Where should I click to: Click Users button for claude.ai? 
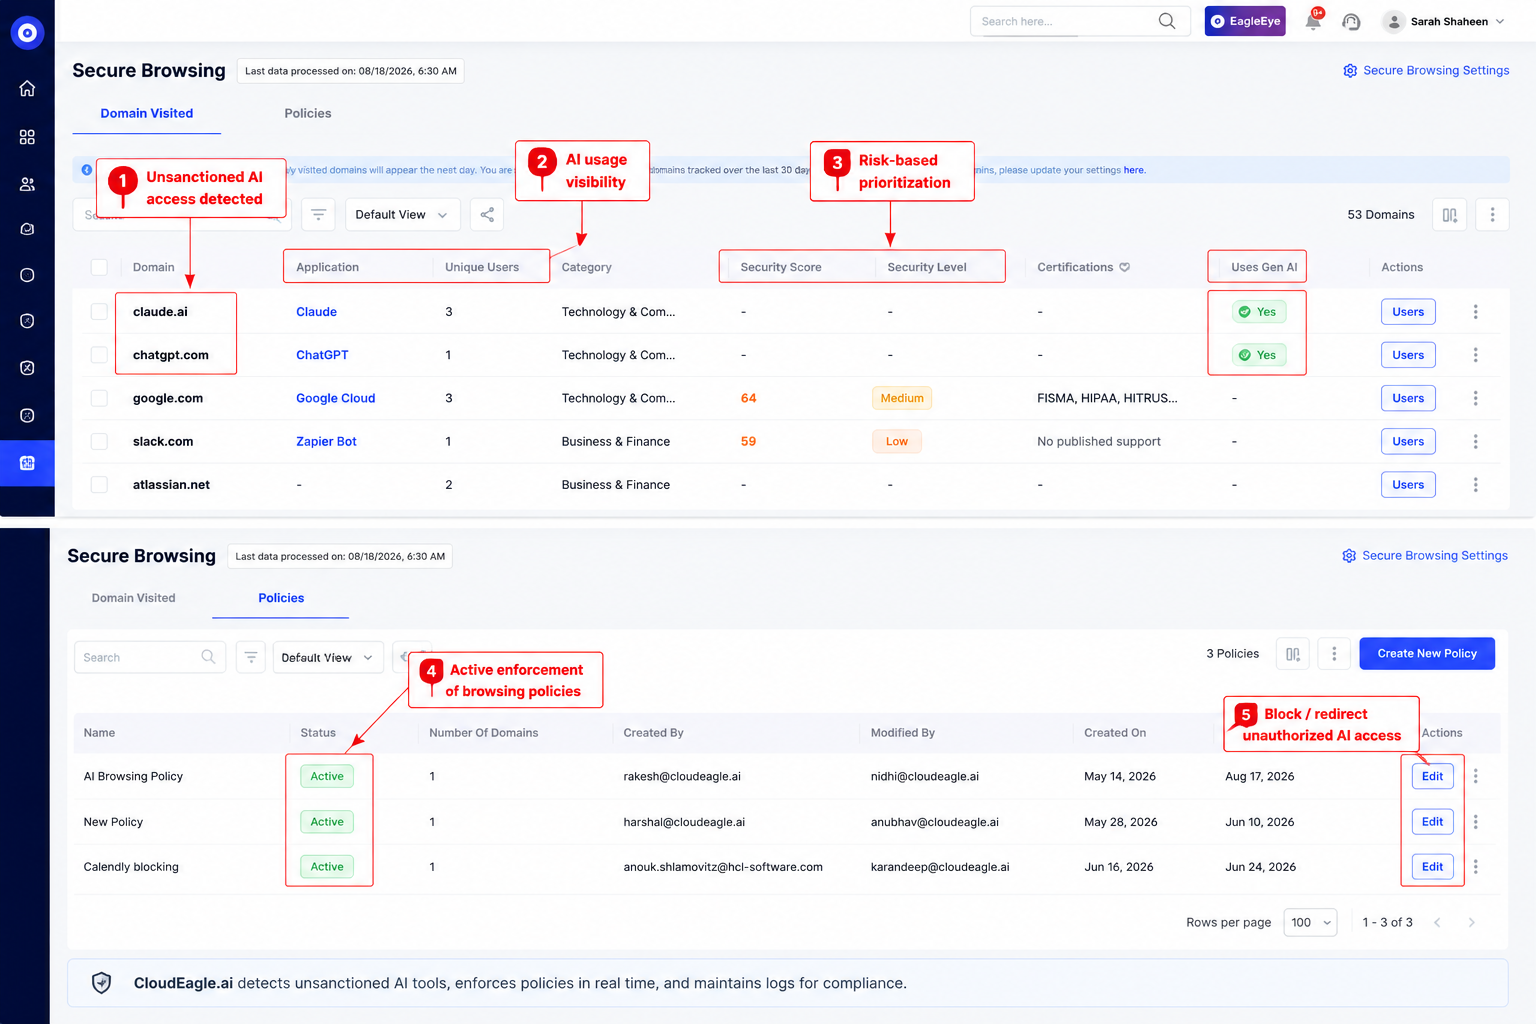click(1408, 312)
